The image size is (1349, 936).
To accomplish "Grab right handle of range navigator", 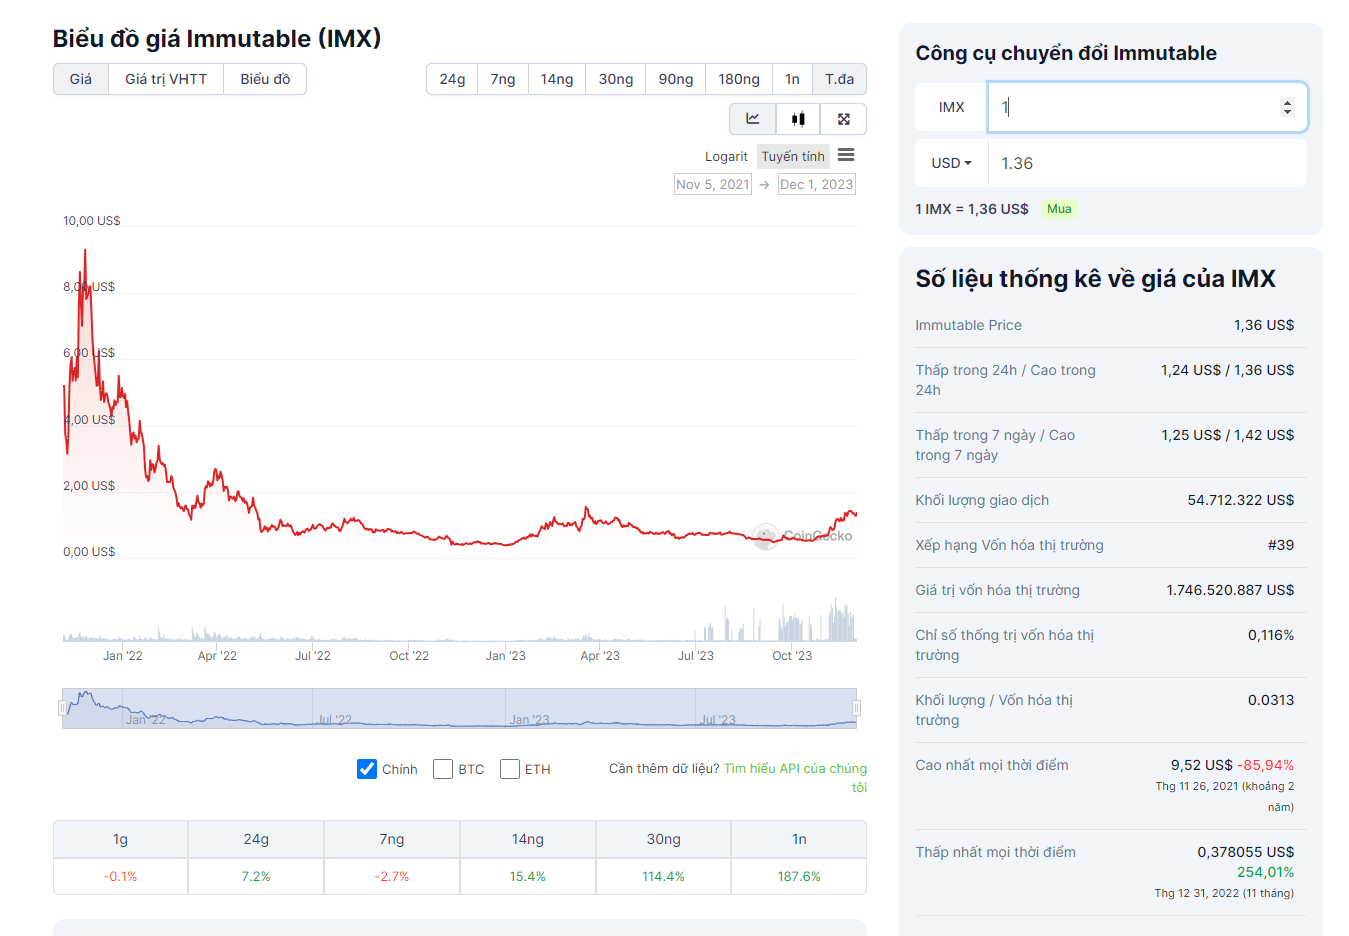I will 856,708.
